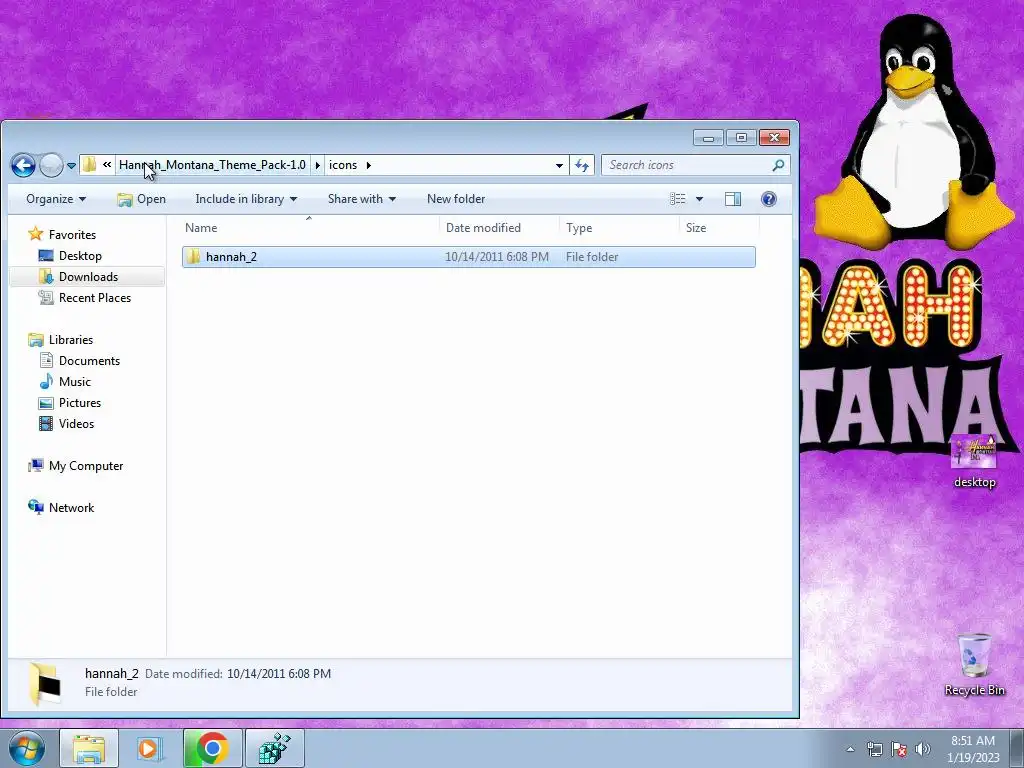1024x768 pixels.
Task: Click the magnifier search icon
Action: [x=778, y=165]
